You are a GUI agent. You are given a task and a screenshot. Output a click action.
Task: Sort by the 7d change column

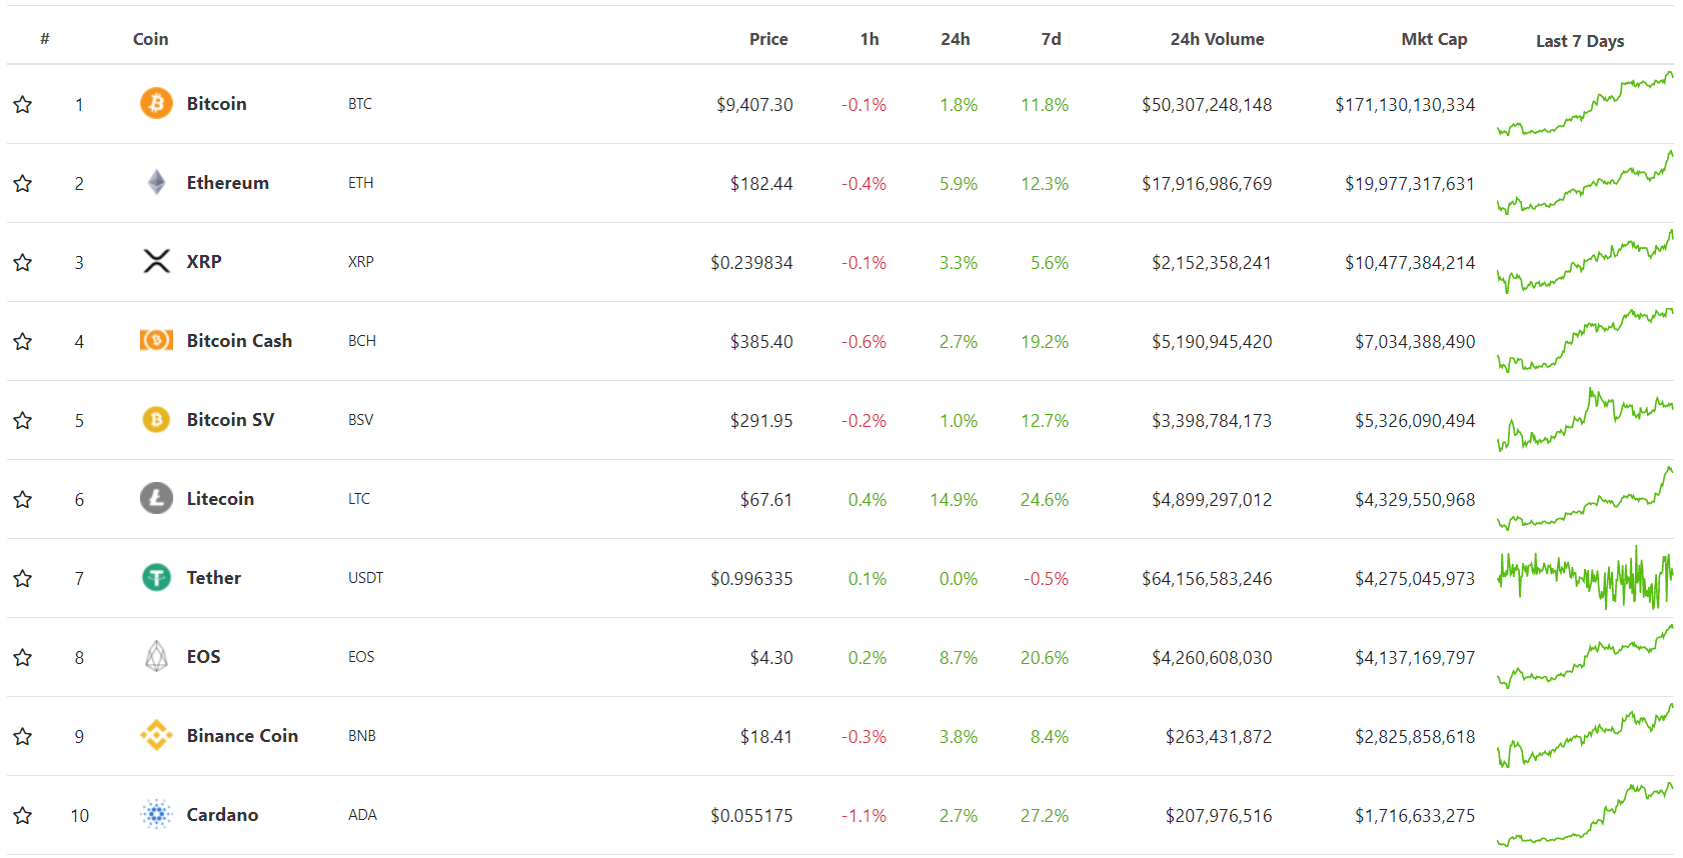tap(1051, 39)
